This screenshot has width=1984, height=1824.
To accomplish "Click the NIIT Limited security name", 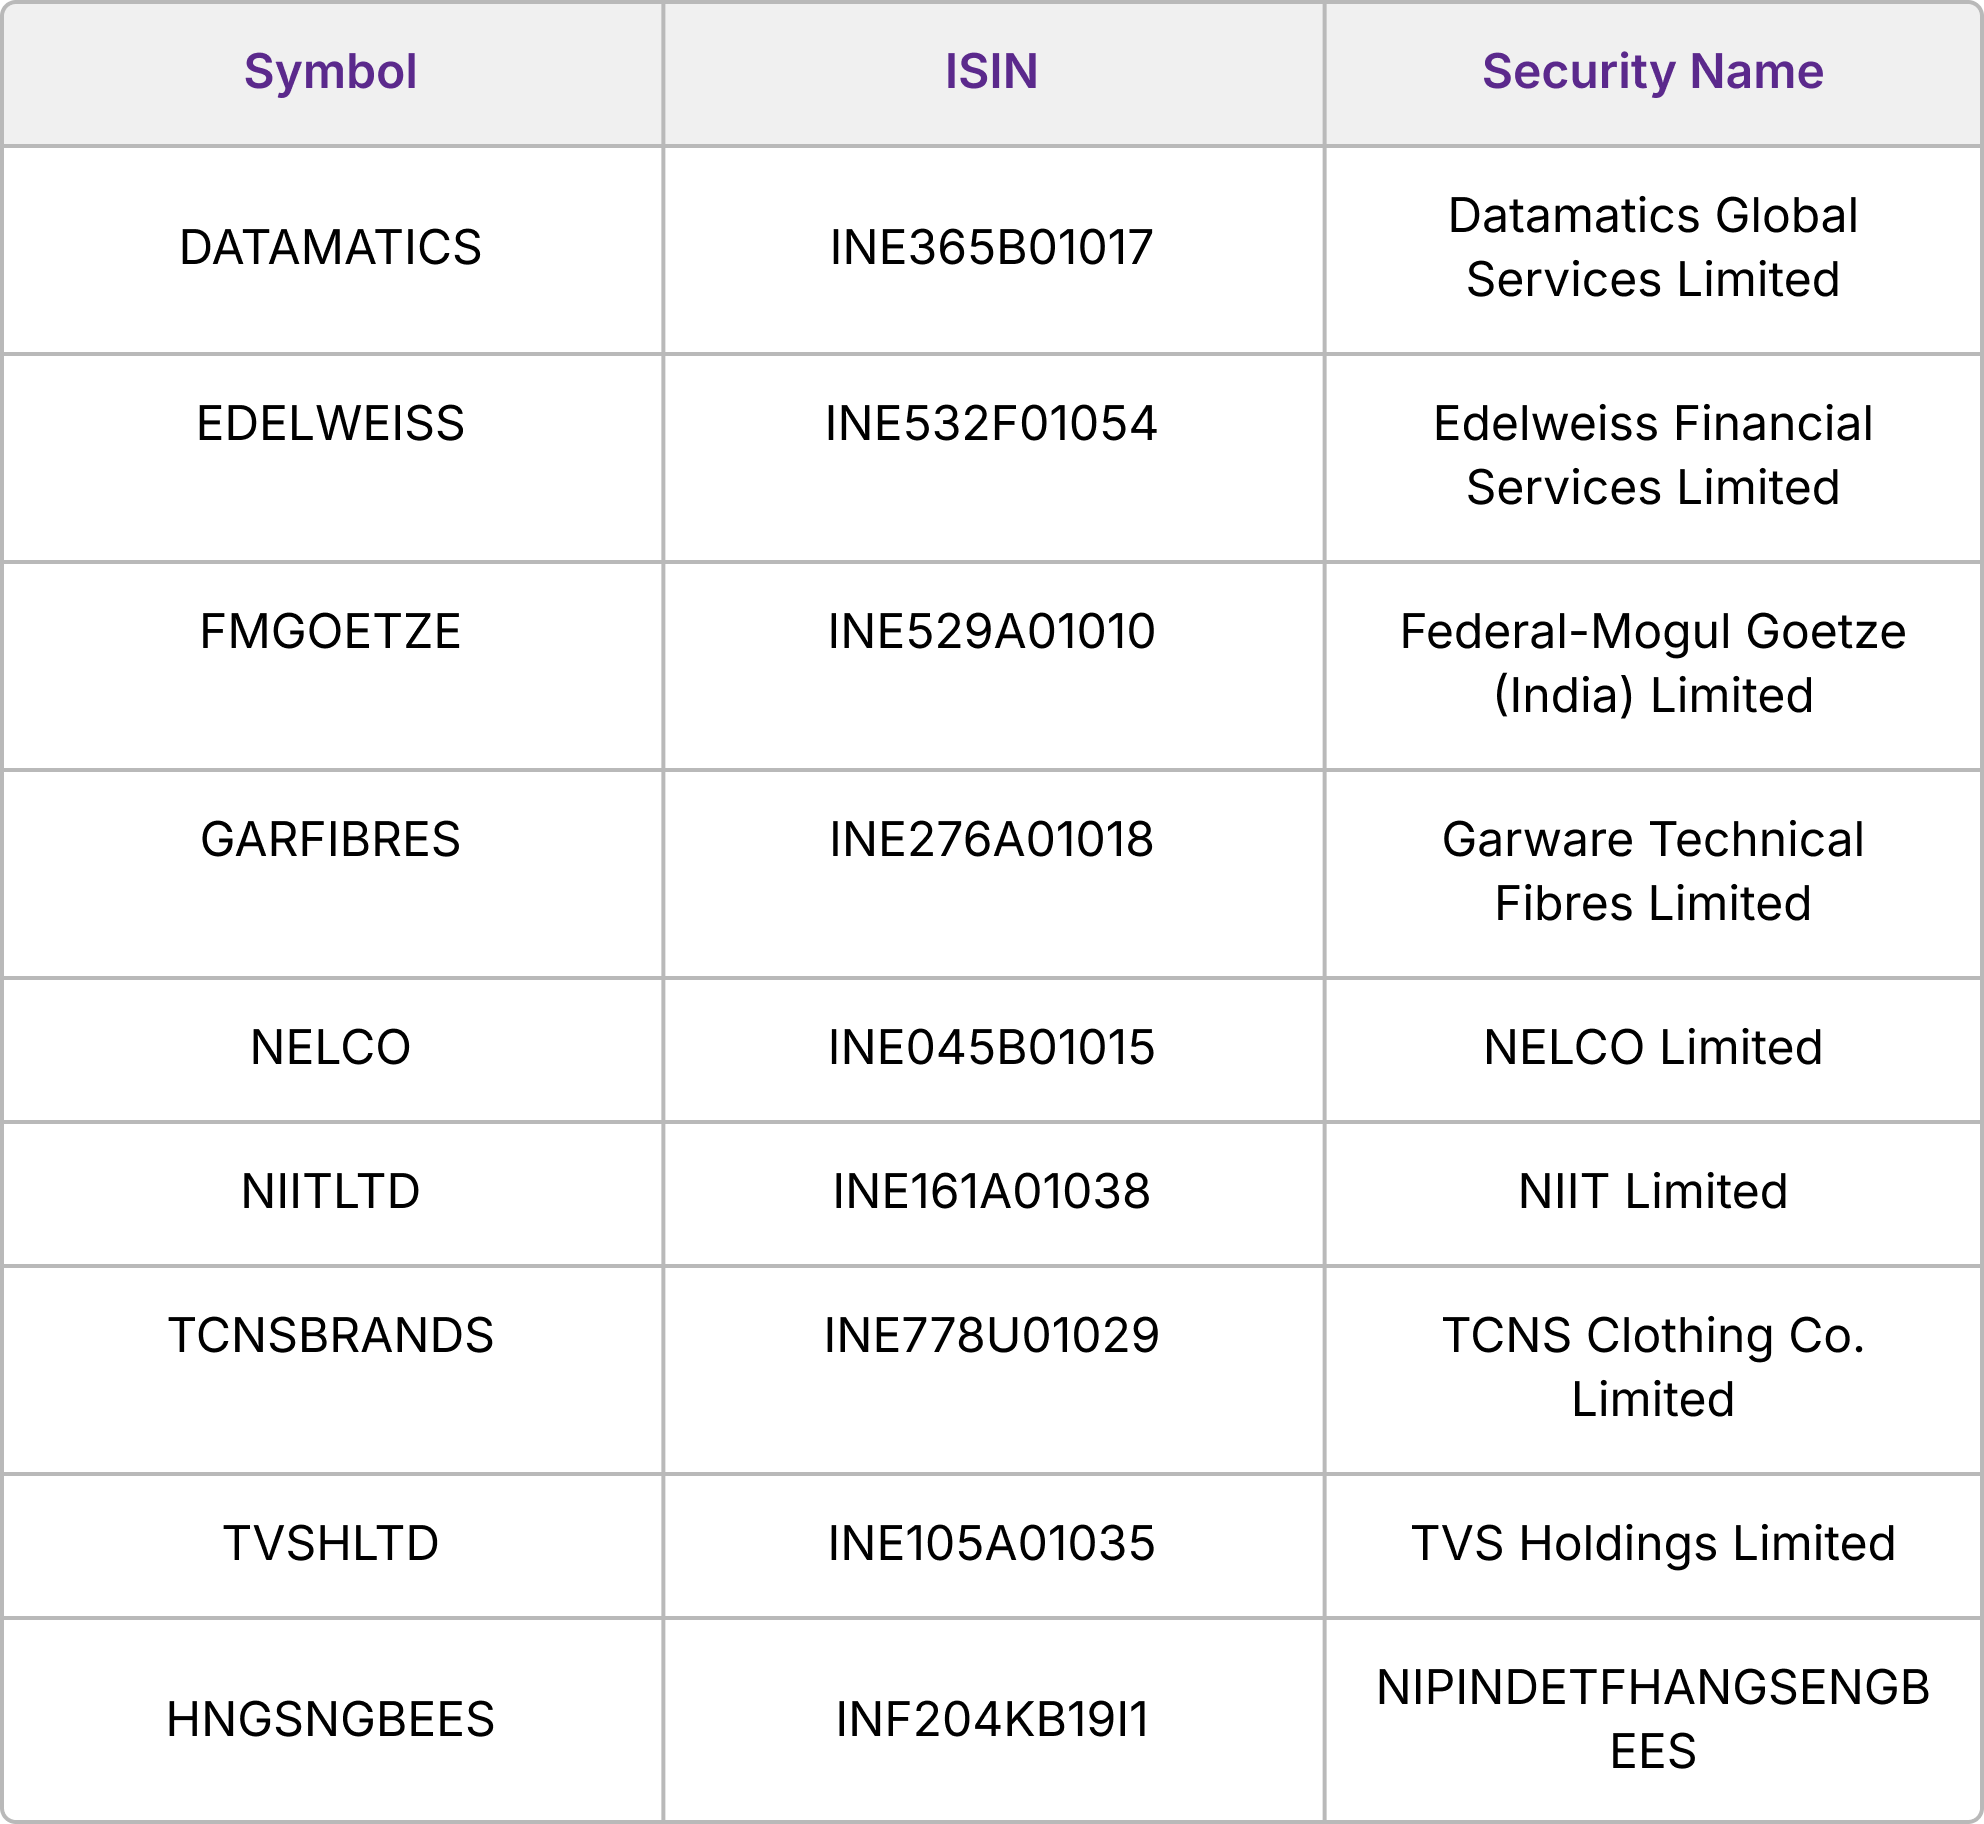I will [x=1652, y=1192].
